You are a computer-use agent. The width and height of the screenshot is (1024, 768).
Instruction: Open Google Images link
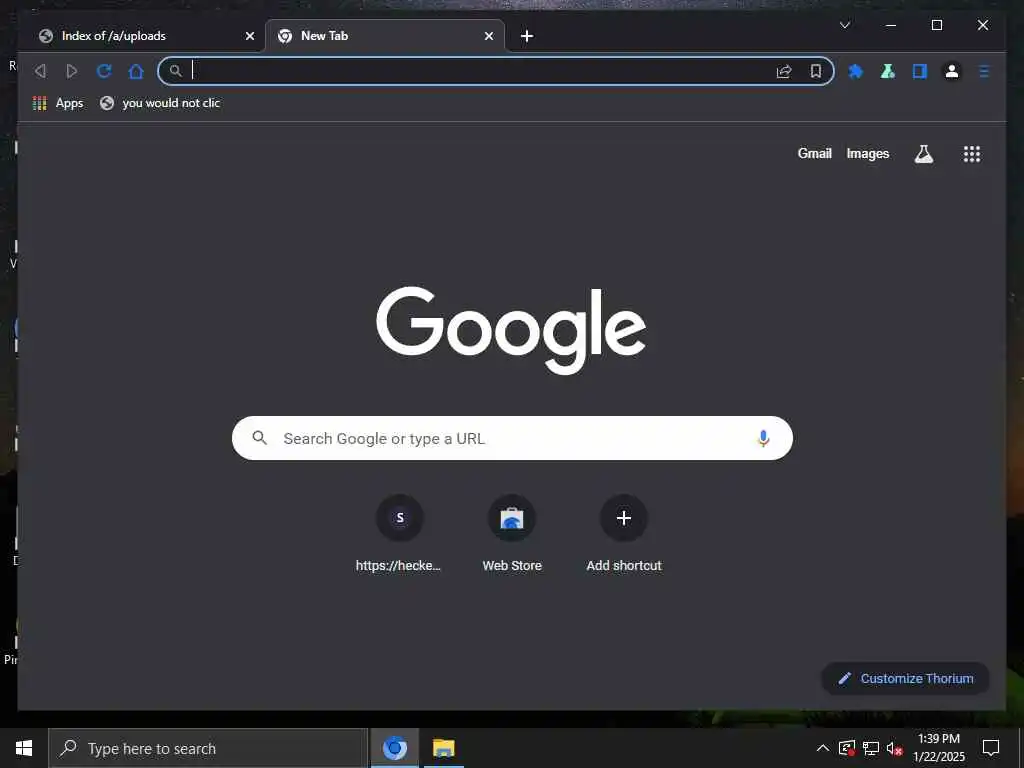[x=867, y=153]
